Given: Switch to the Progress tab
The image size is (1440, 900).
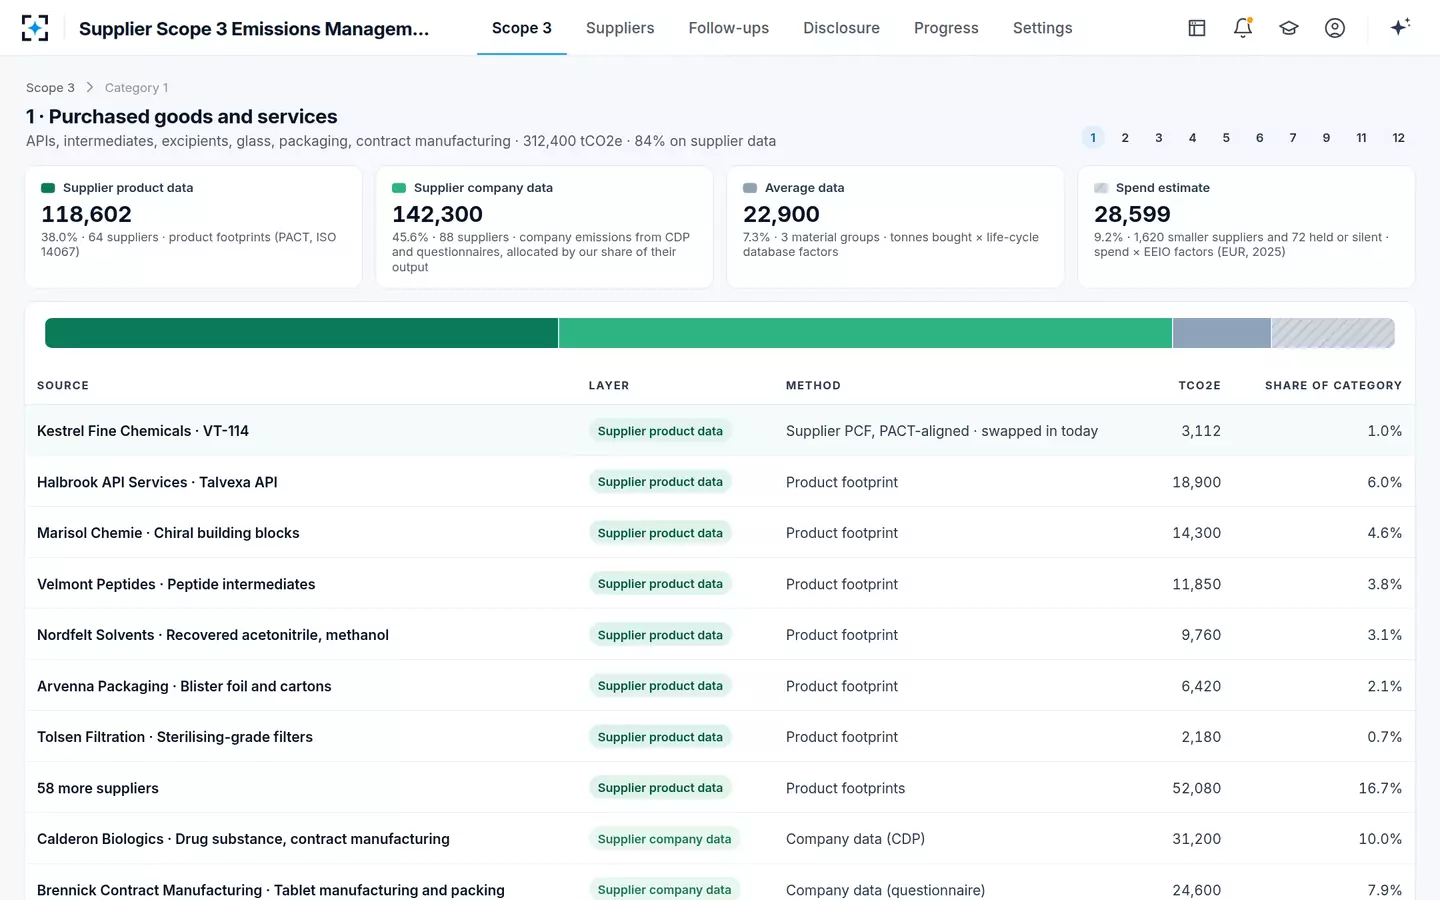Looking at the screenshot, I should (946, 28).
